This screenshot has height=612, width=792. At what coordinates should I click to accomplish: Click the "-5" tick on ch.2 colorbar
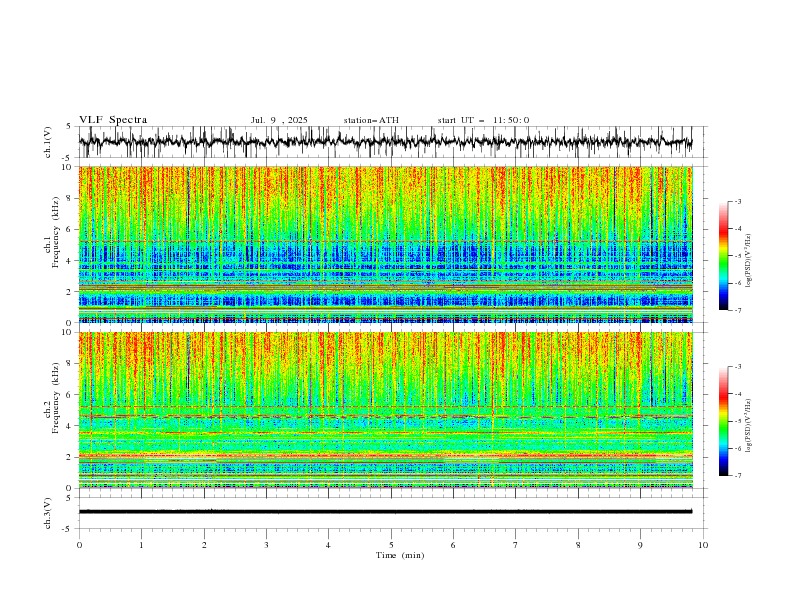[738, 421]
